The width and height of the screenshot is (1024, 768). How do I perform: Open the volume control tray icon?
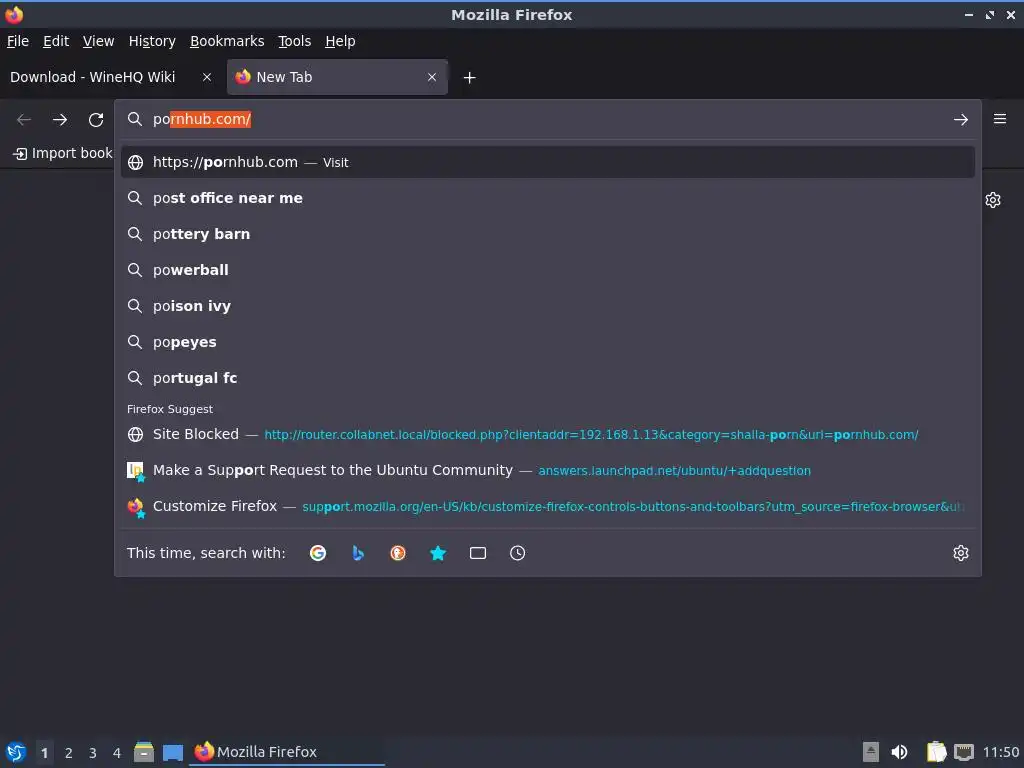[x=899, y=752]
